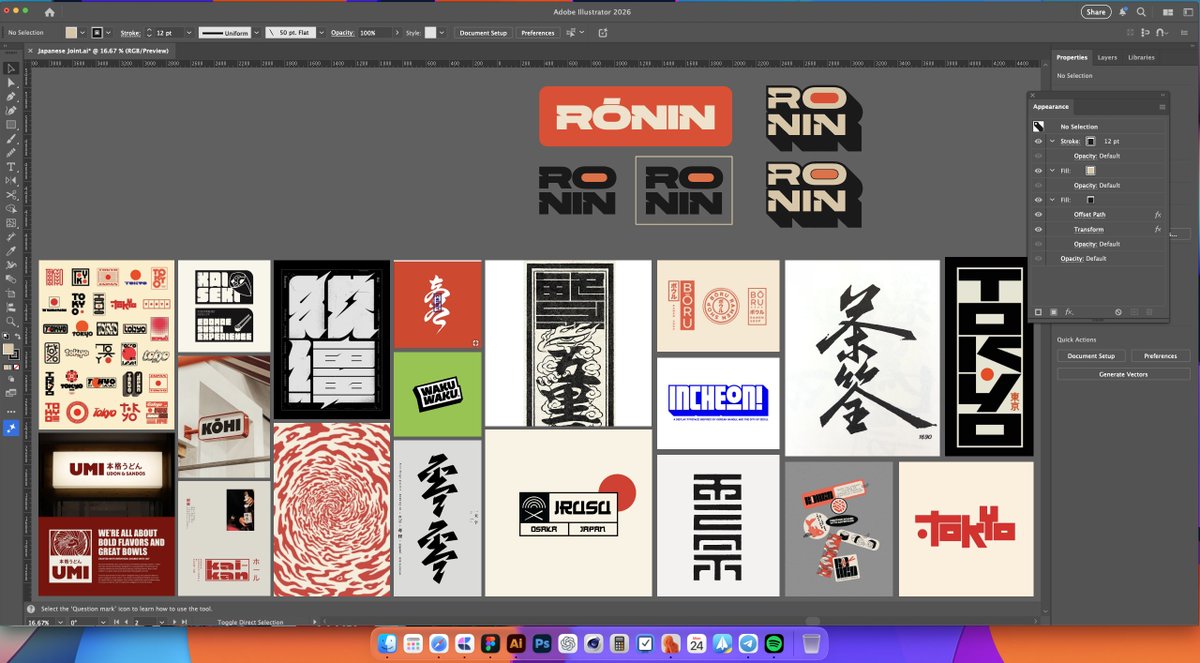Click Add New Fill in Appearance panel
This screenshot has height=663, width=1200.
(1053, 312)
